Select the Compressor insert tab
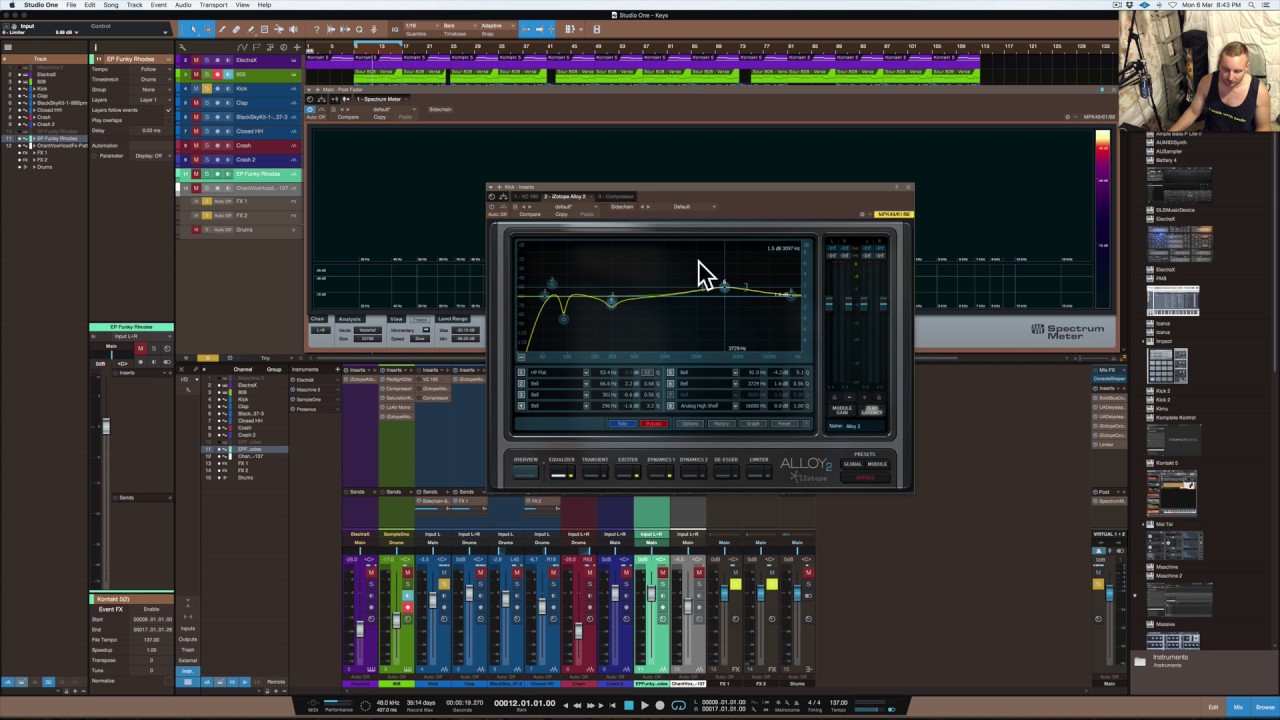This screenshot has height=720, width=1280. pos(616,196)
